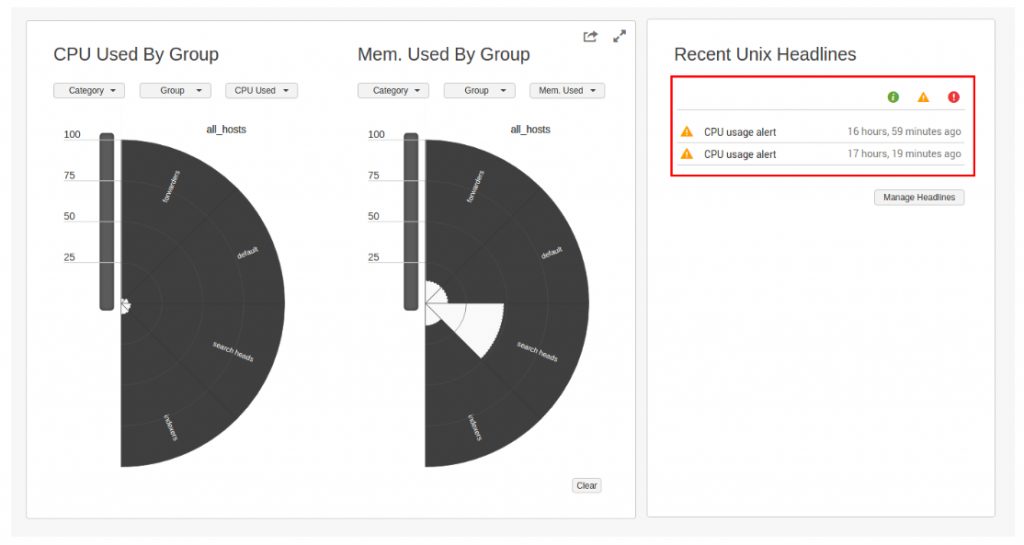Click warning icon of the 17 hours ago alert
Screen dimensions: 1024x545
(x=687, y=155)
